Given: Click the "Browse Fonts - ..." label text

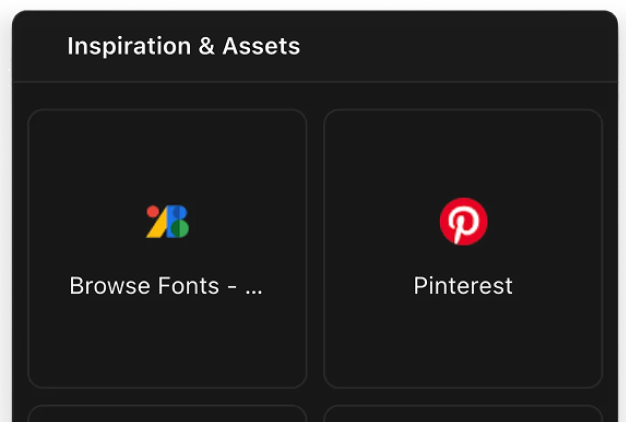Looking at the screenshot, I should pos(165,286).
